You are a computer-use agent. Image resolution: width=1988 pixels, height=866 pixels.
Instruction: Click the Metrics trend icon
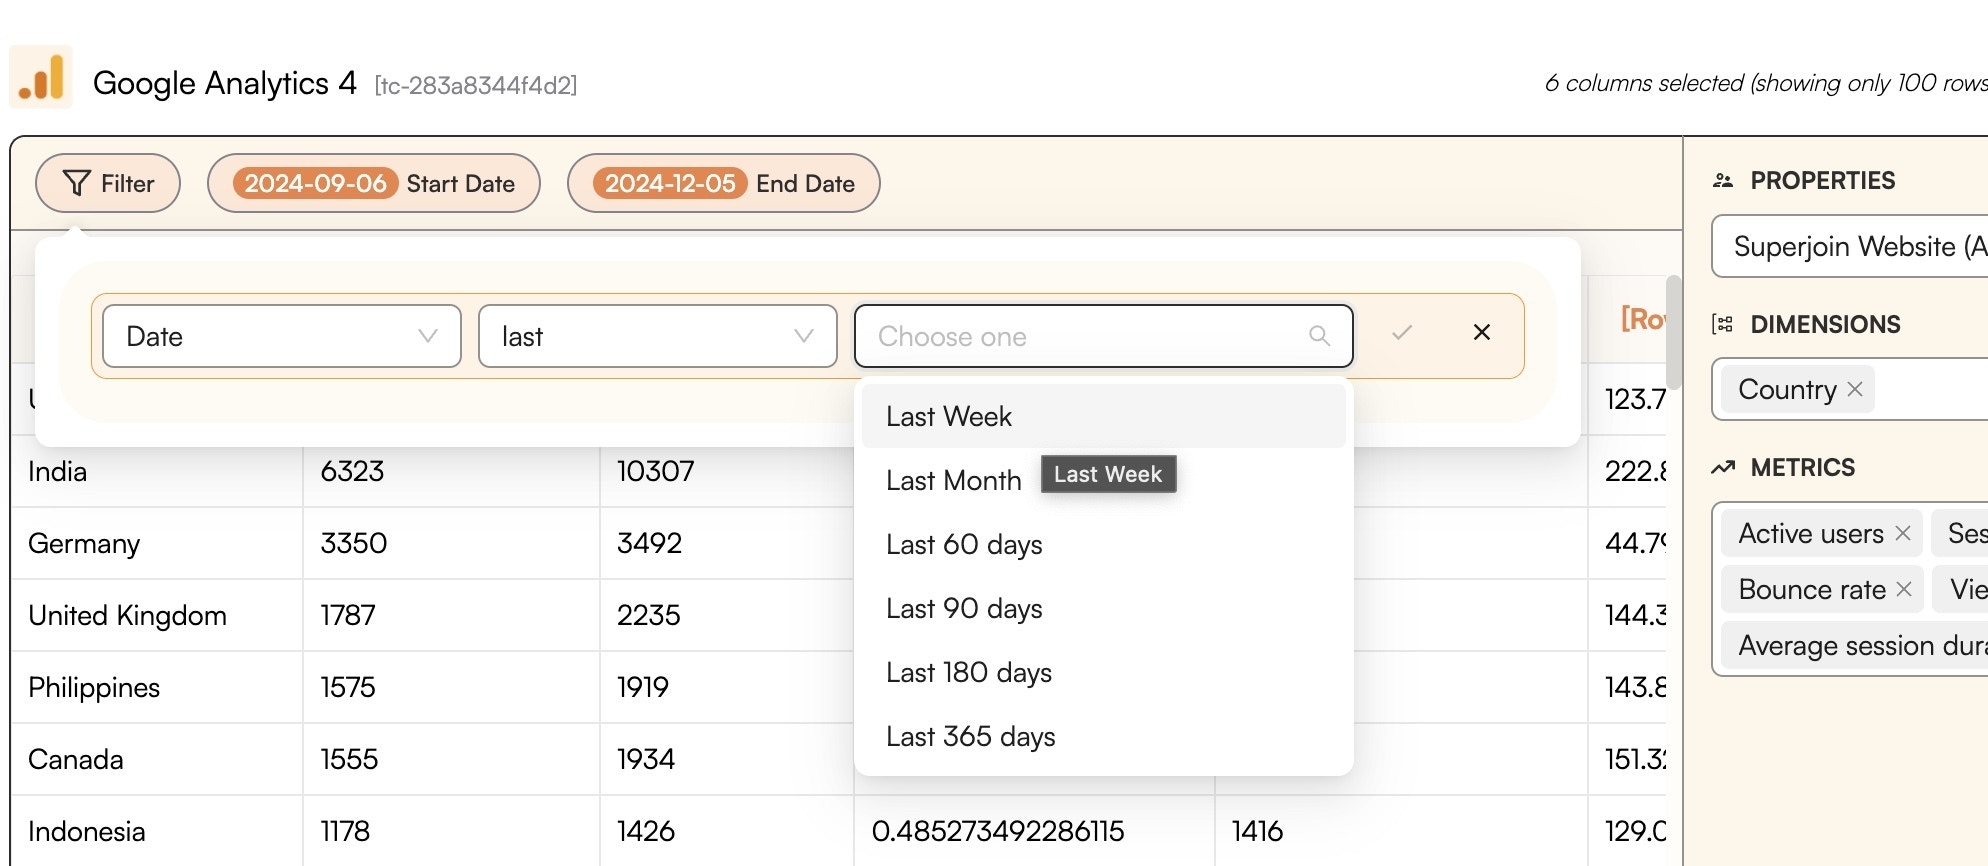click(1723, 467)
